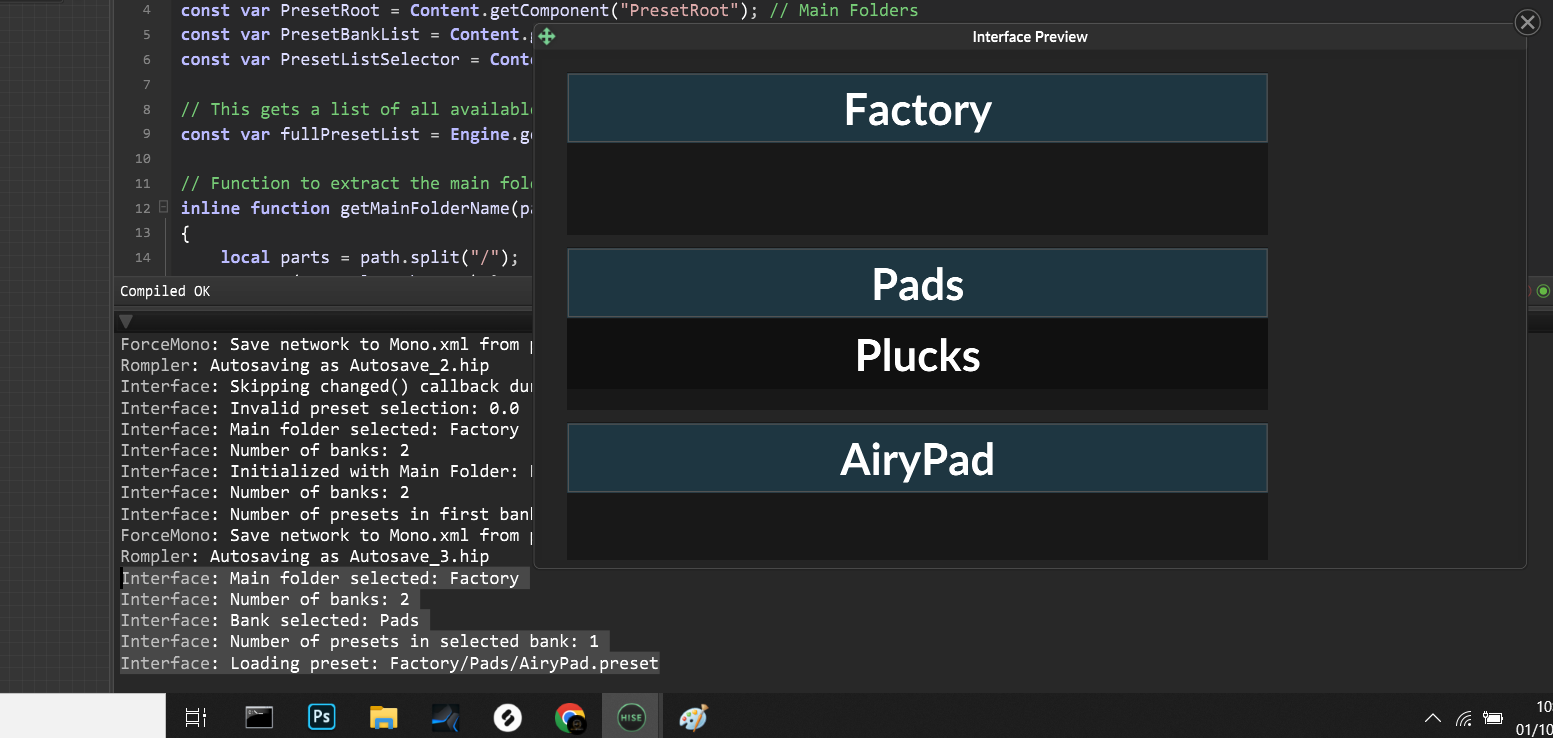This screenshot has height=738, width=1553.
Task: Select the Factory main folder
Action: (x=917, y=108)
